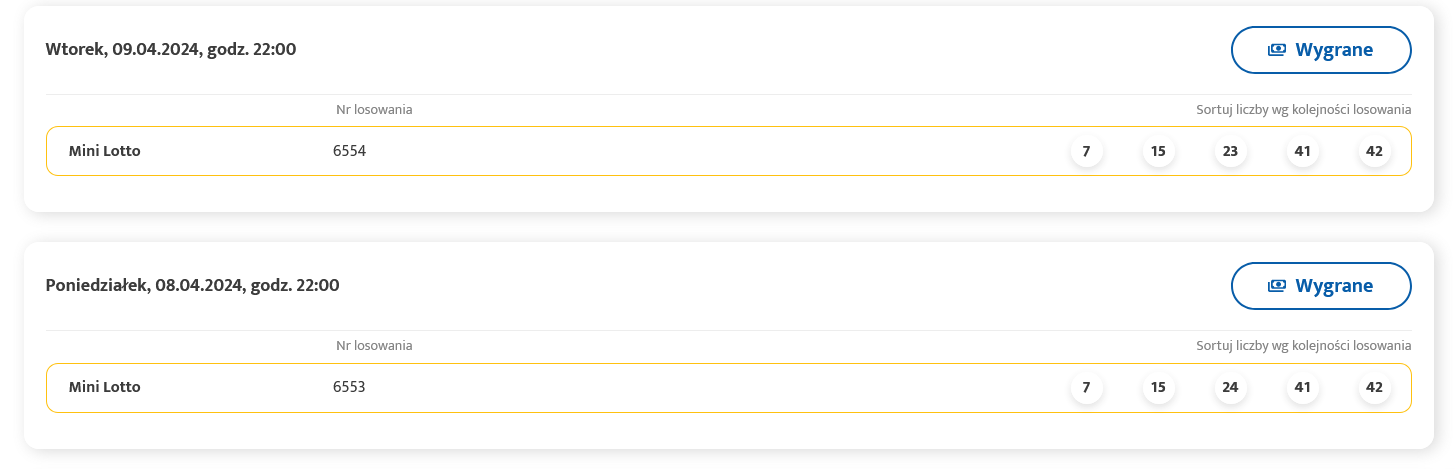
Task: Click the banknote icon in Monday's Wygrane button
Action: click(1276, 286)
